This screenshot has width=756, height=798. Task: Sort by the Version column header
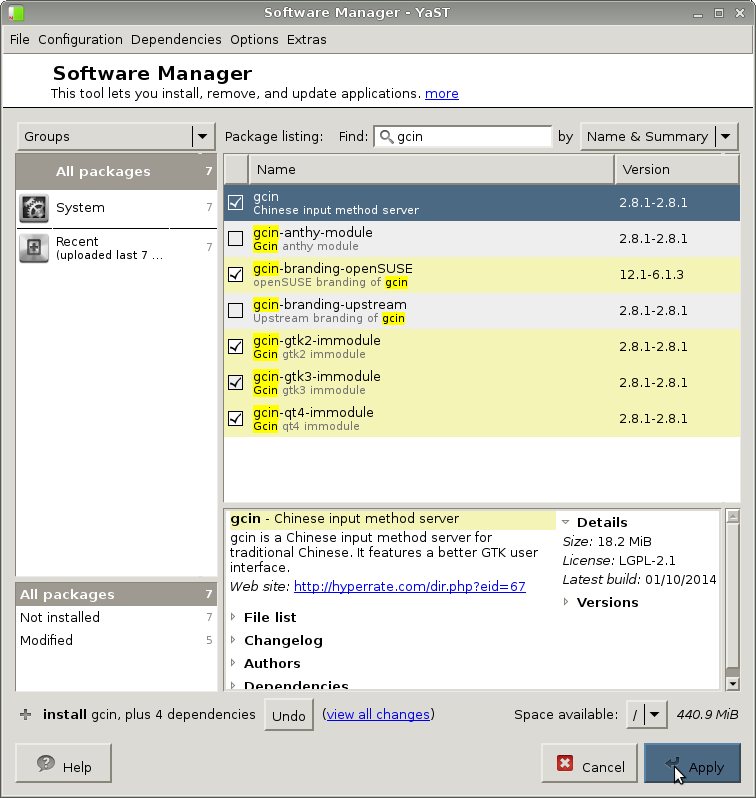coord(677,169)
